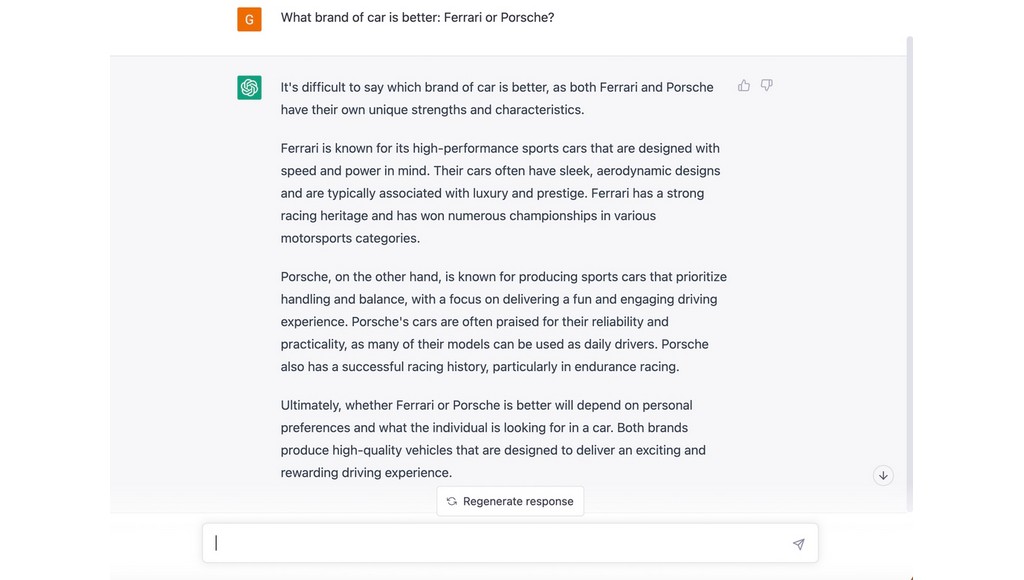1024x580 pixels.
Task: Click the green ChatGPT logo avatar
Action: tap(249, 88)
